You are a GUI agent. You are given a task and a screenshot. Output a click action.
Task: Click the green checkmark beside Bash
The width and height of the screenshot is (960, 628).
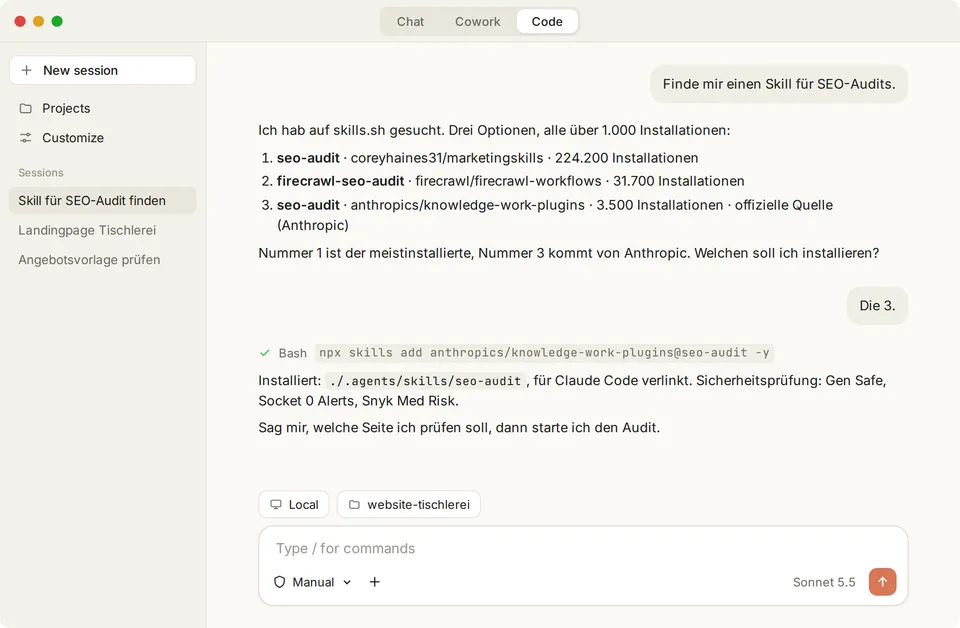pyautogui.click(x=264, y=353)
